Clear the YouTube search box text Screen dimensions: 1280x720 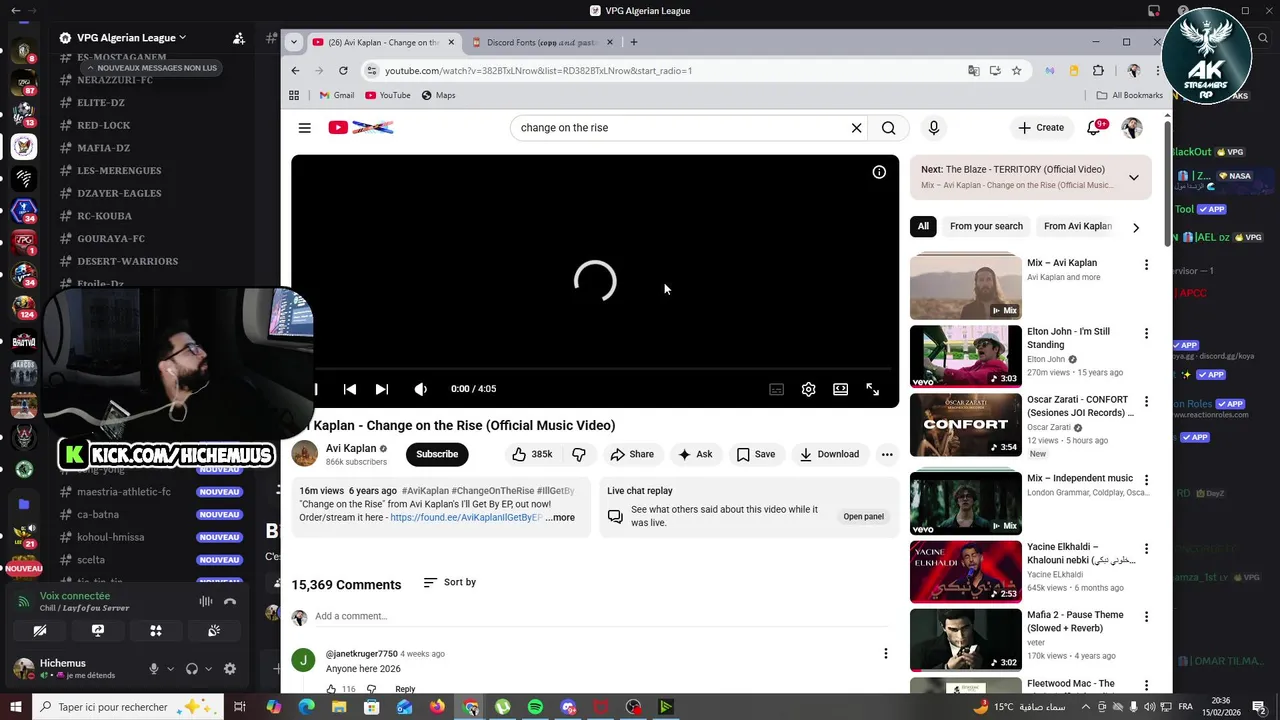pyautogui.click(x=856, y=128)
